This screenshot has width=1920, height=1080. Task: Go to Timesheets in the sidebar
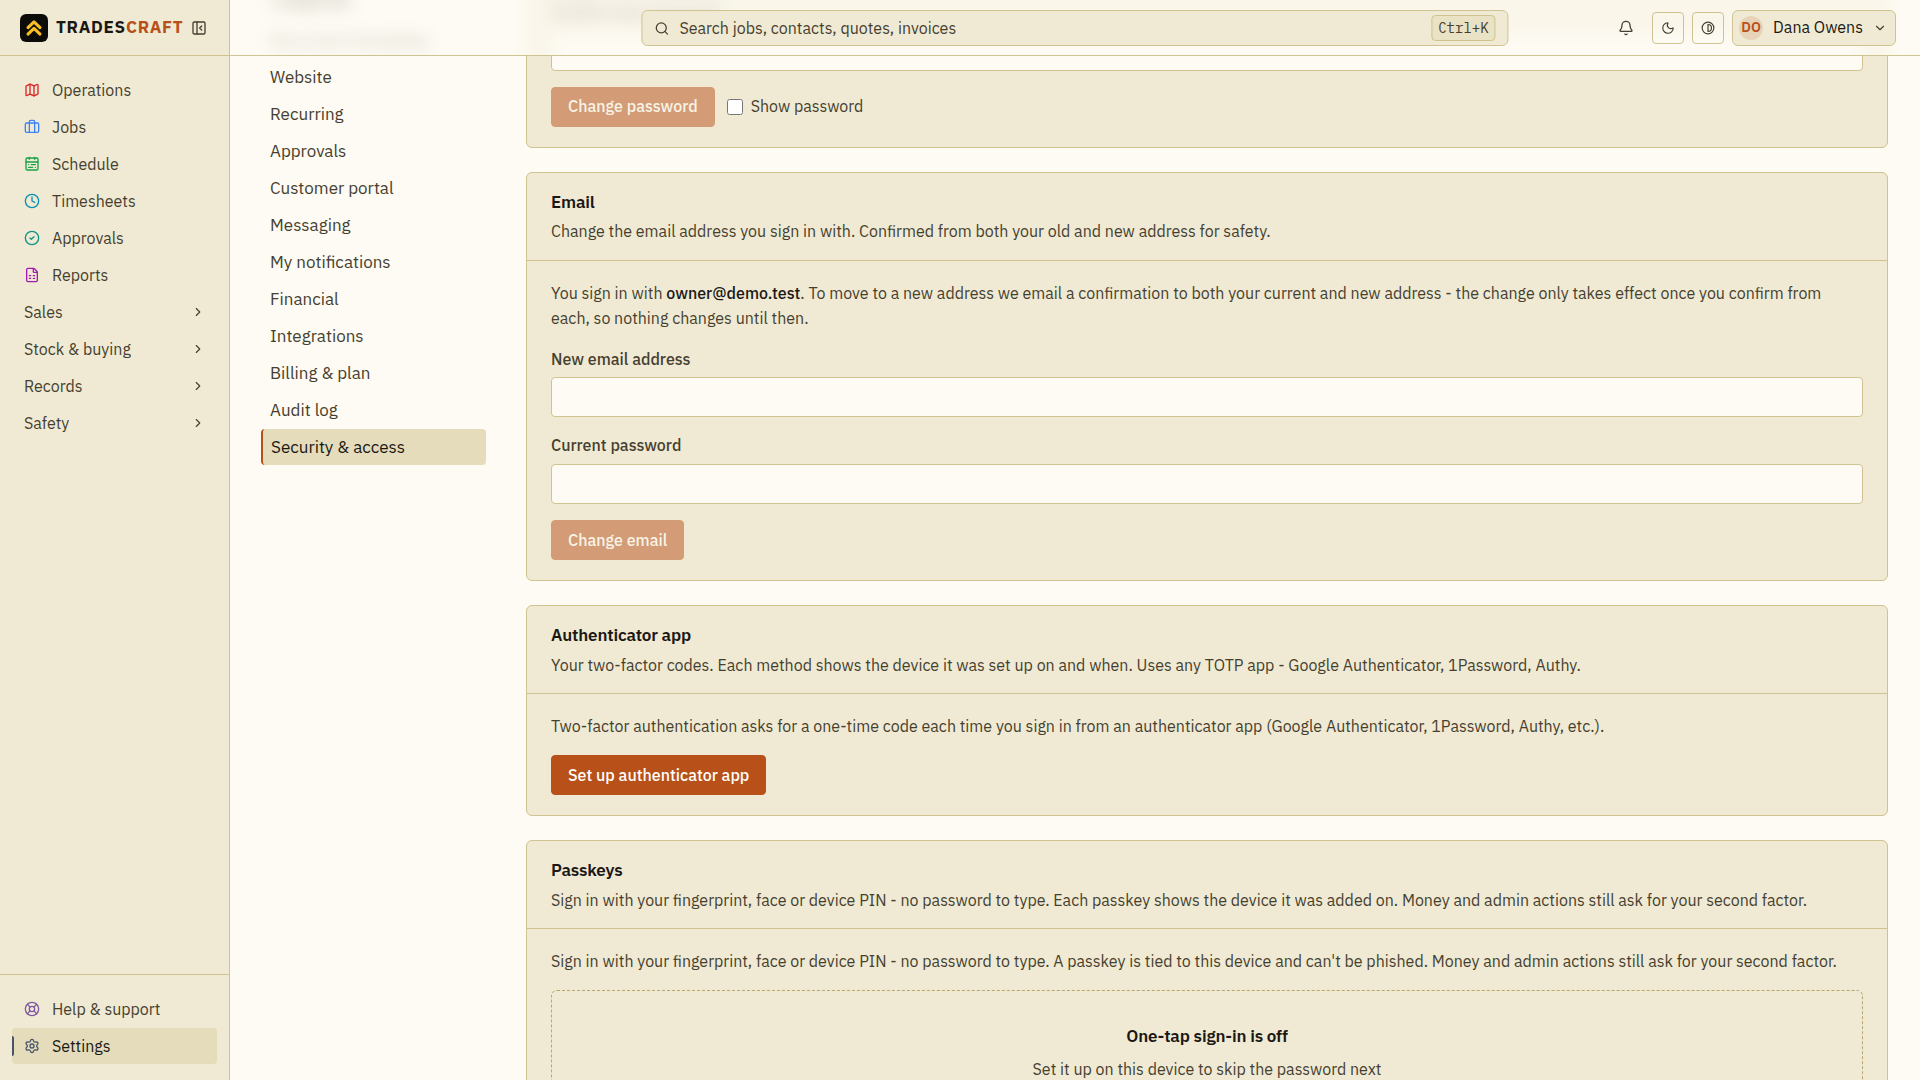pos(114,201)
